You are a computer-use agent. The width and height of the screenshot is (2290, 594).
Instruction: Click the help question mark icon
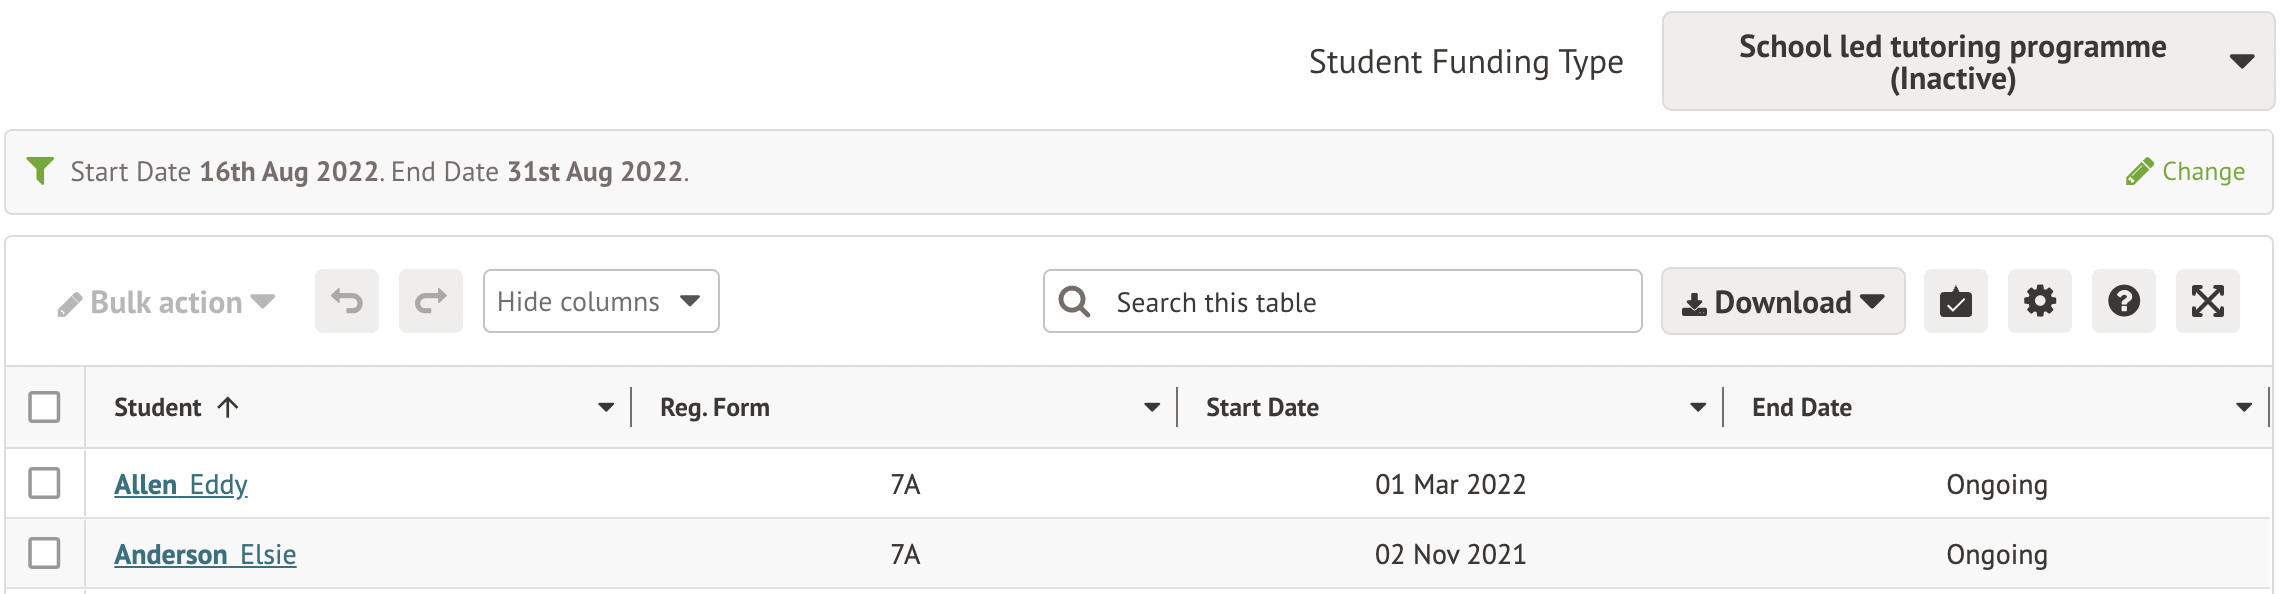(2123, 301)
